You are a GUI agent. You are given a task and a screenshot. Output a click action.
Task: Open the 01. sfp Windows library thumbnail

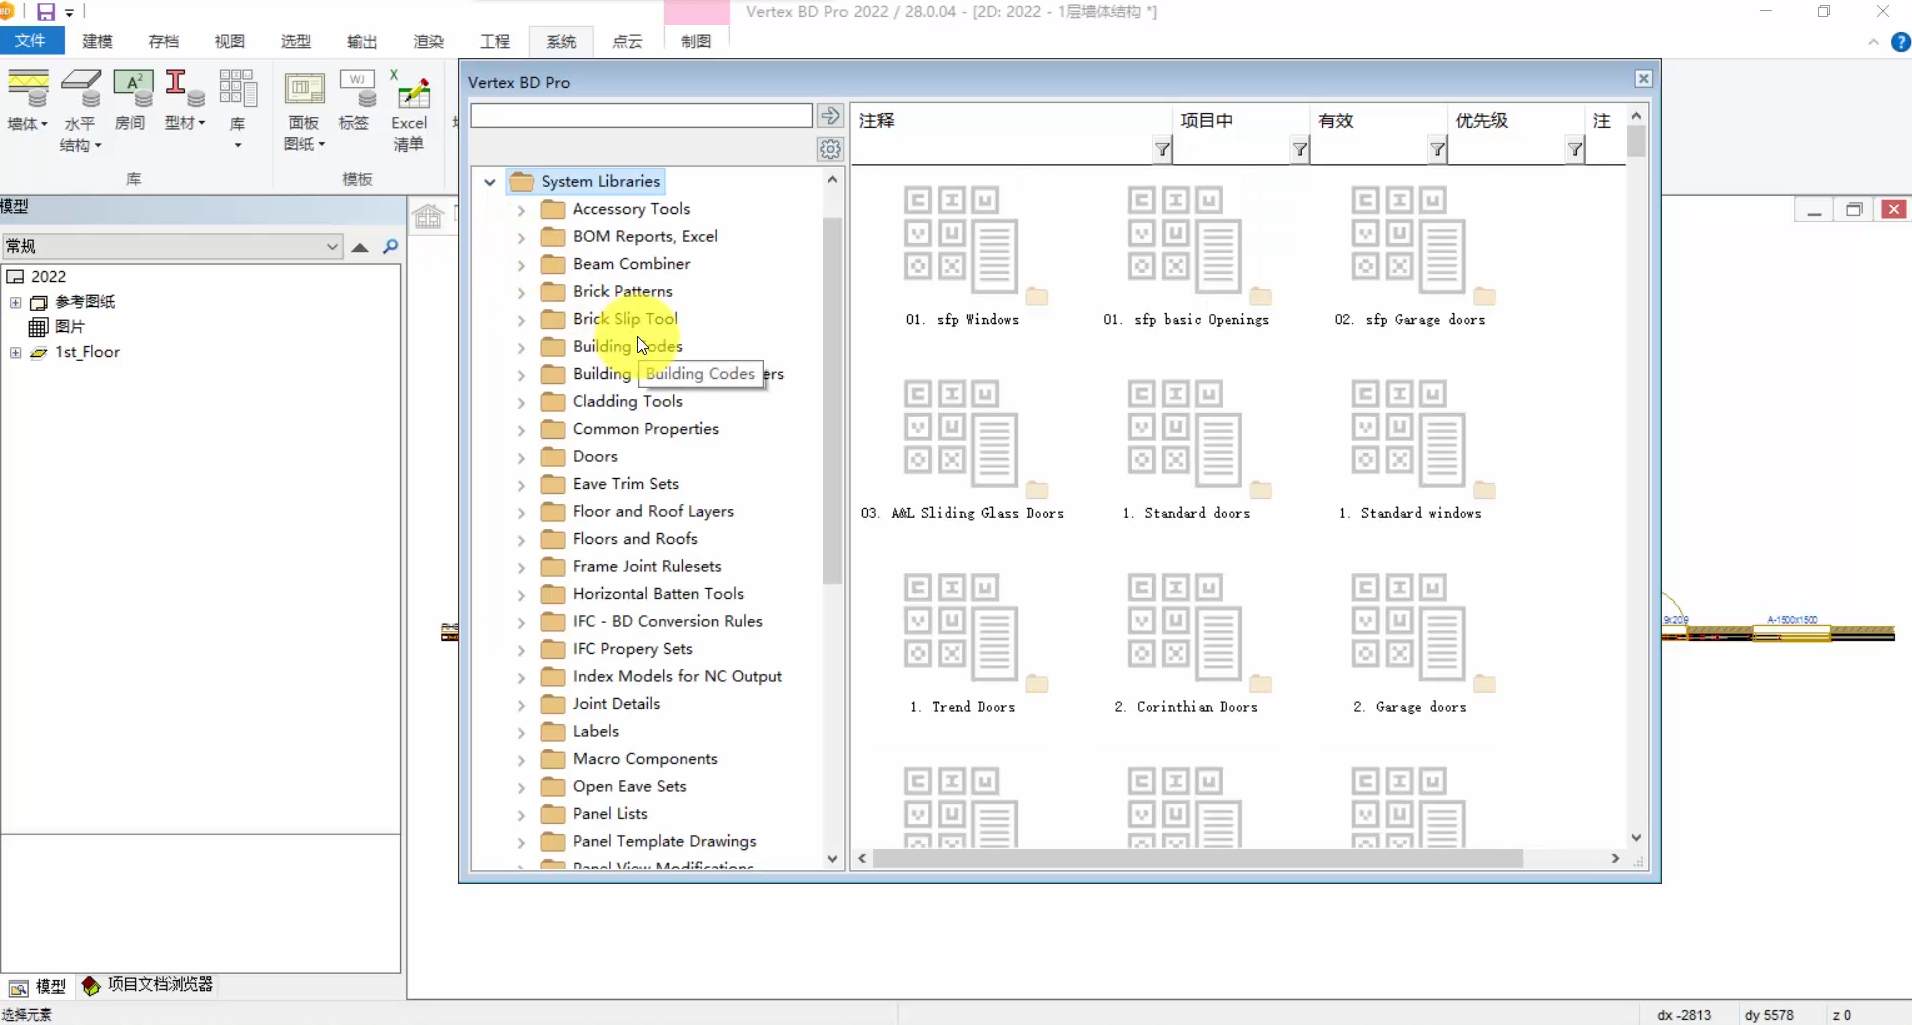click(961, 257)
